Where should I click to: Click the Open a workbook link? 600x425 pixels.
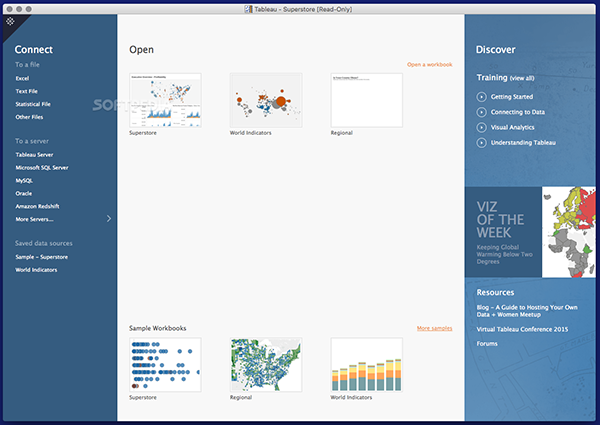pyautogui.click(x=429, y=65)
